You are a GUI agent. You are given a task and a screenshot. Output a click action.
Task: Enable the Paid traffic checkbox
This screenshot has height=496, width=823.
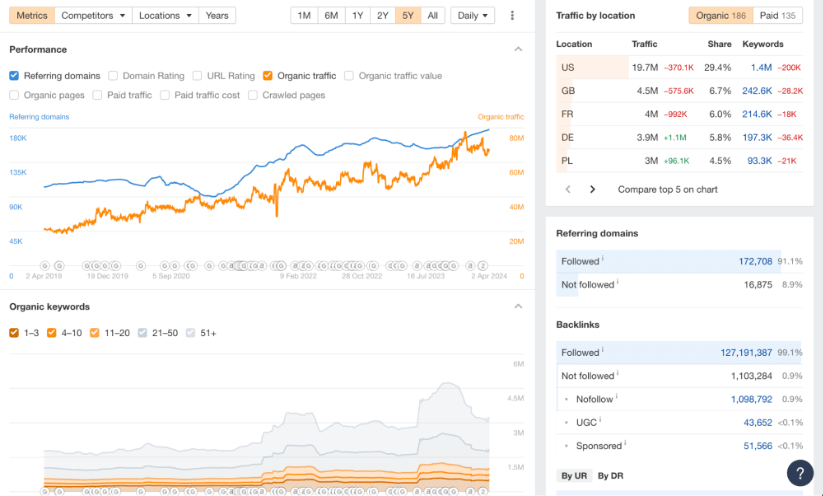pos(97,95)
